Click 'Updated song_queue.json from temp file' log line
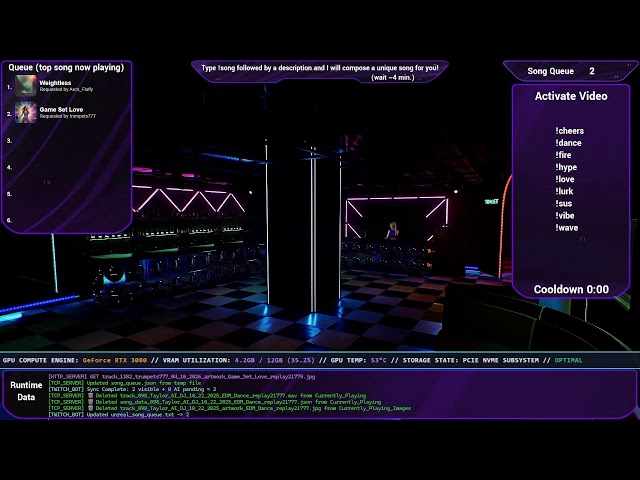The height and width of the screenshot is (480, 640). pos(125,383)
